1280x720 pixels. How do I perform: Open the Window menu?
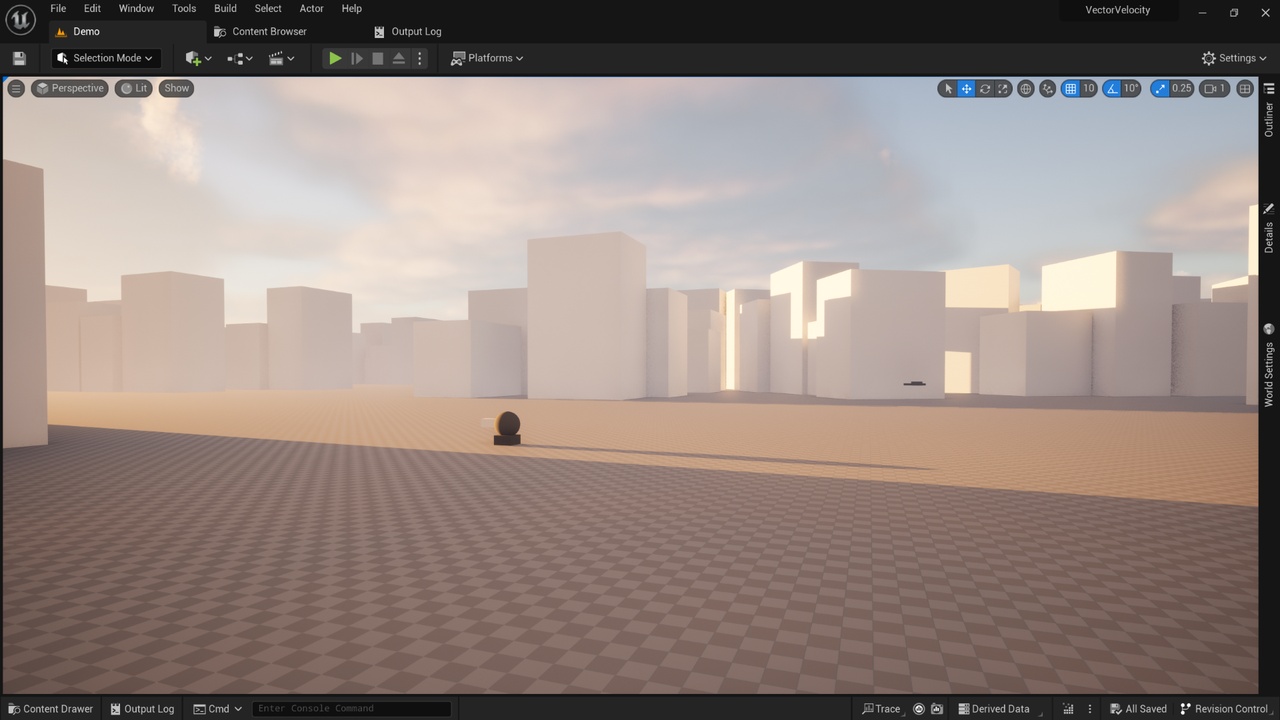pyautogui.click(x=136, y=8)
